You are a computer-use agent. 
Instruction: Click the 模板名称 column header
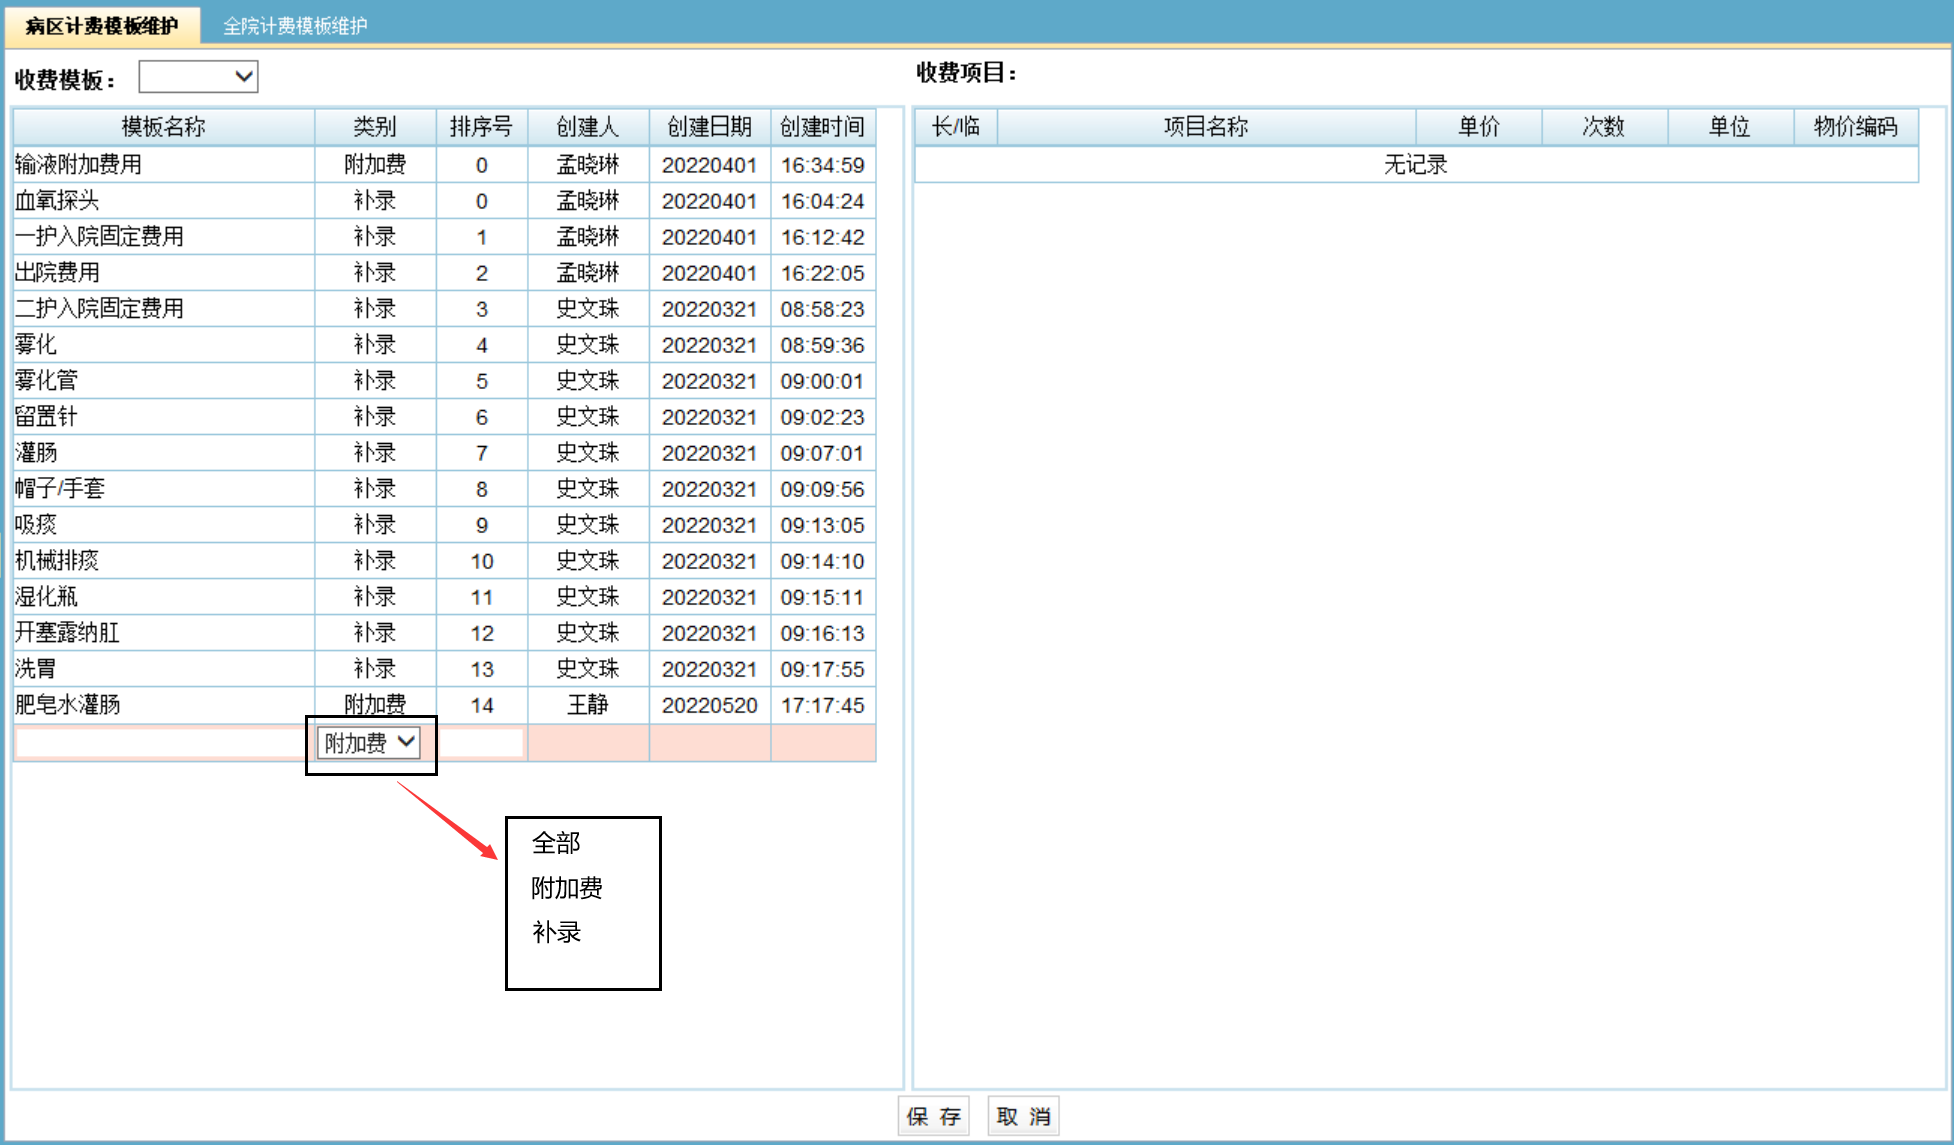coord(163,127)
